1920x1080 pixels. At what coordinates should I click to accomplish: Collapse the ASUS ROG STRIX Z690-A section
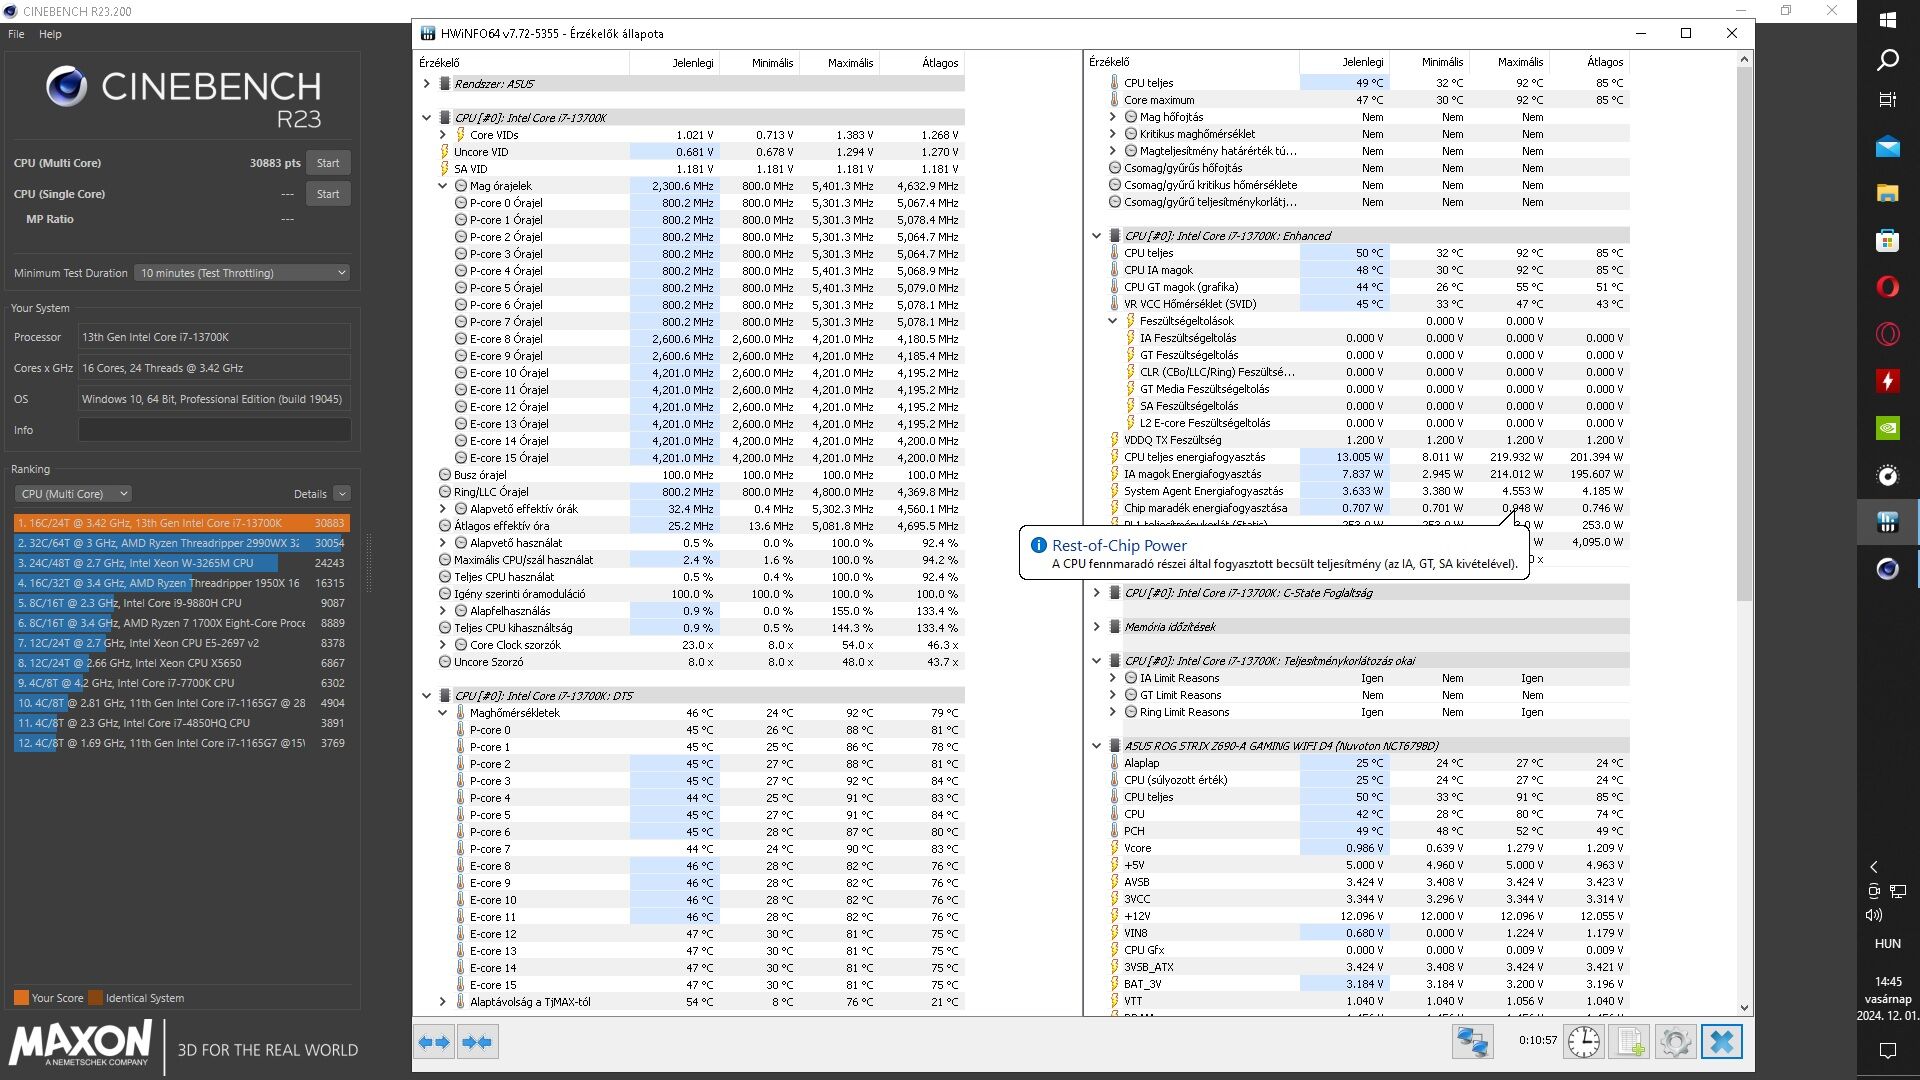(x=1096, y=746)
